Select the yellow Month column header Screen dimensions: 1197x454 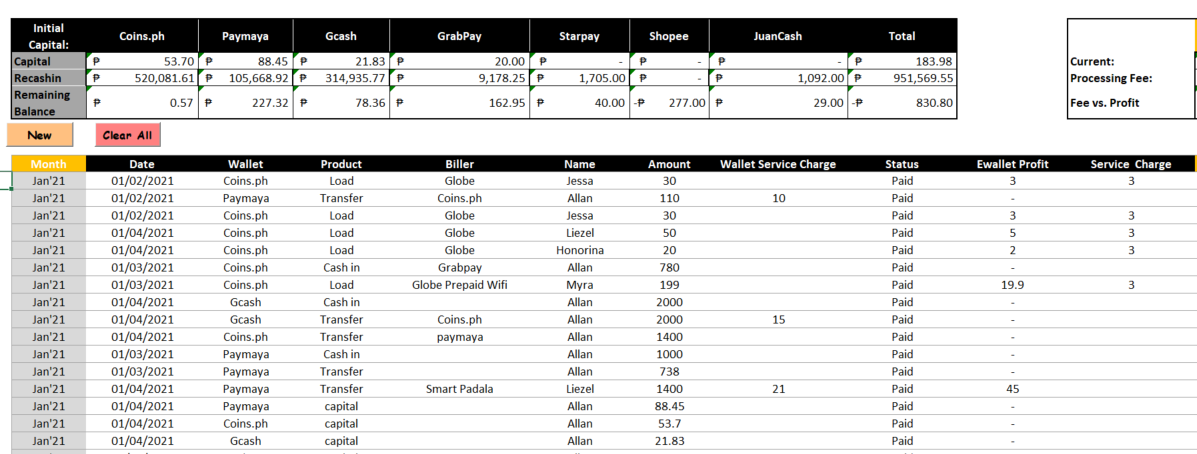(x=48, y=164)
